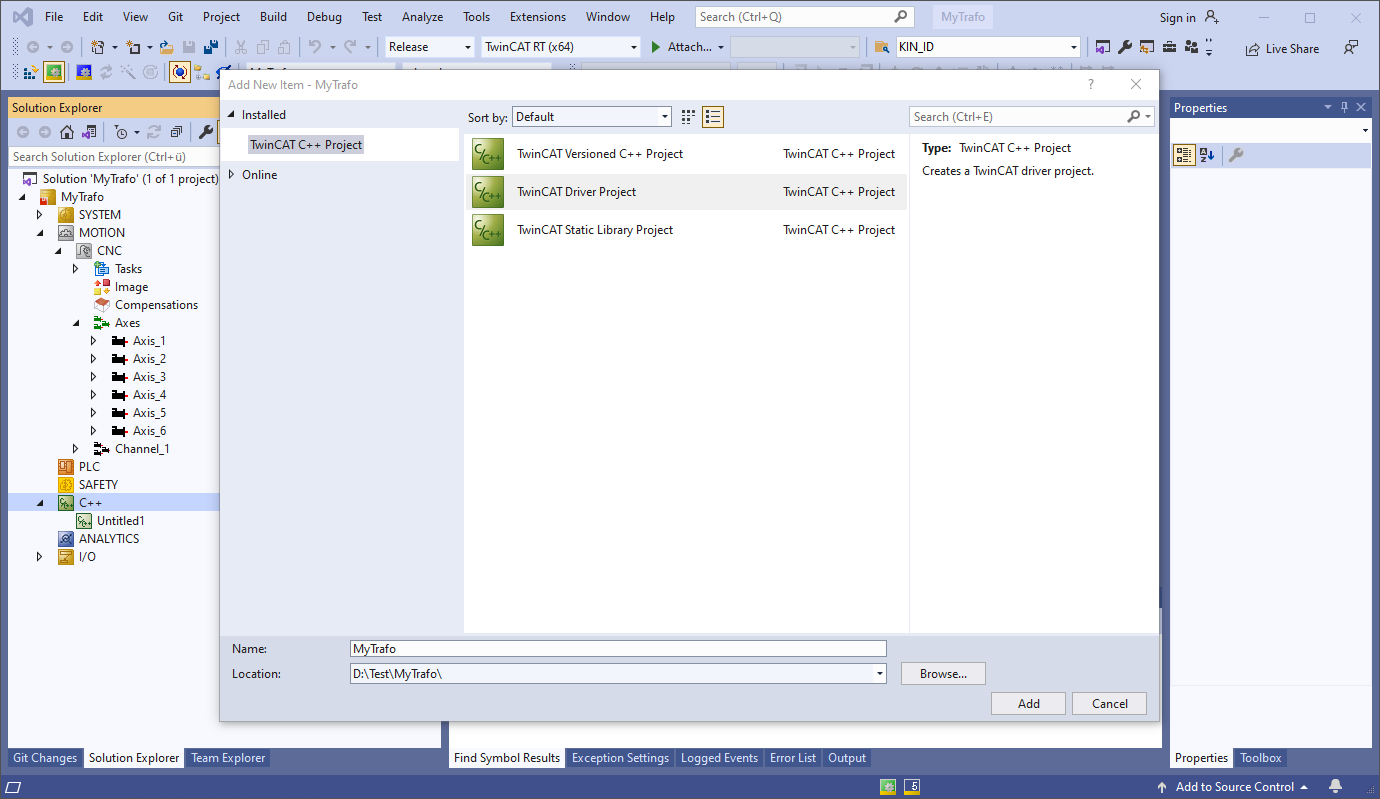
Task: Expand the Online templates node
Action: point(232,175)
